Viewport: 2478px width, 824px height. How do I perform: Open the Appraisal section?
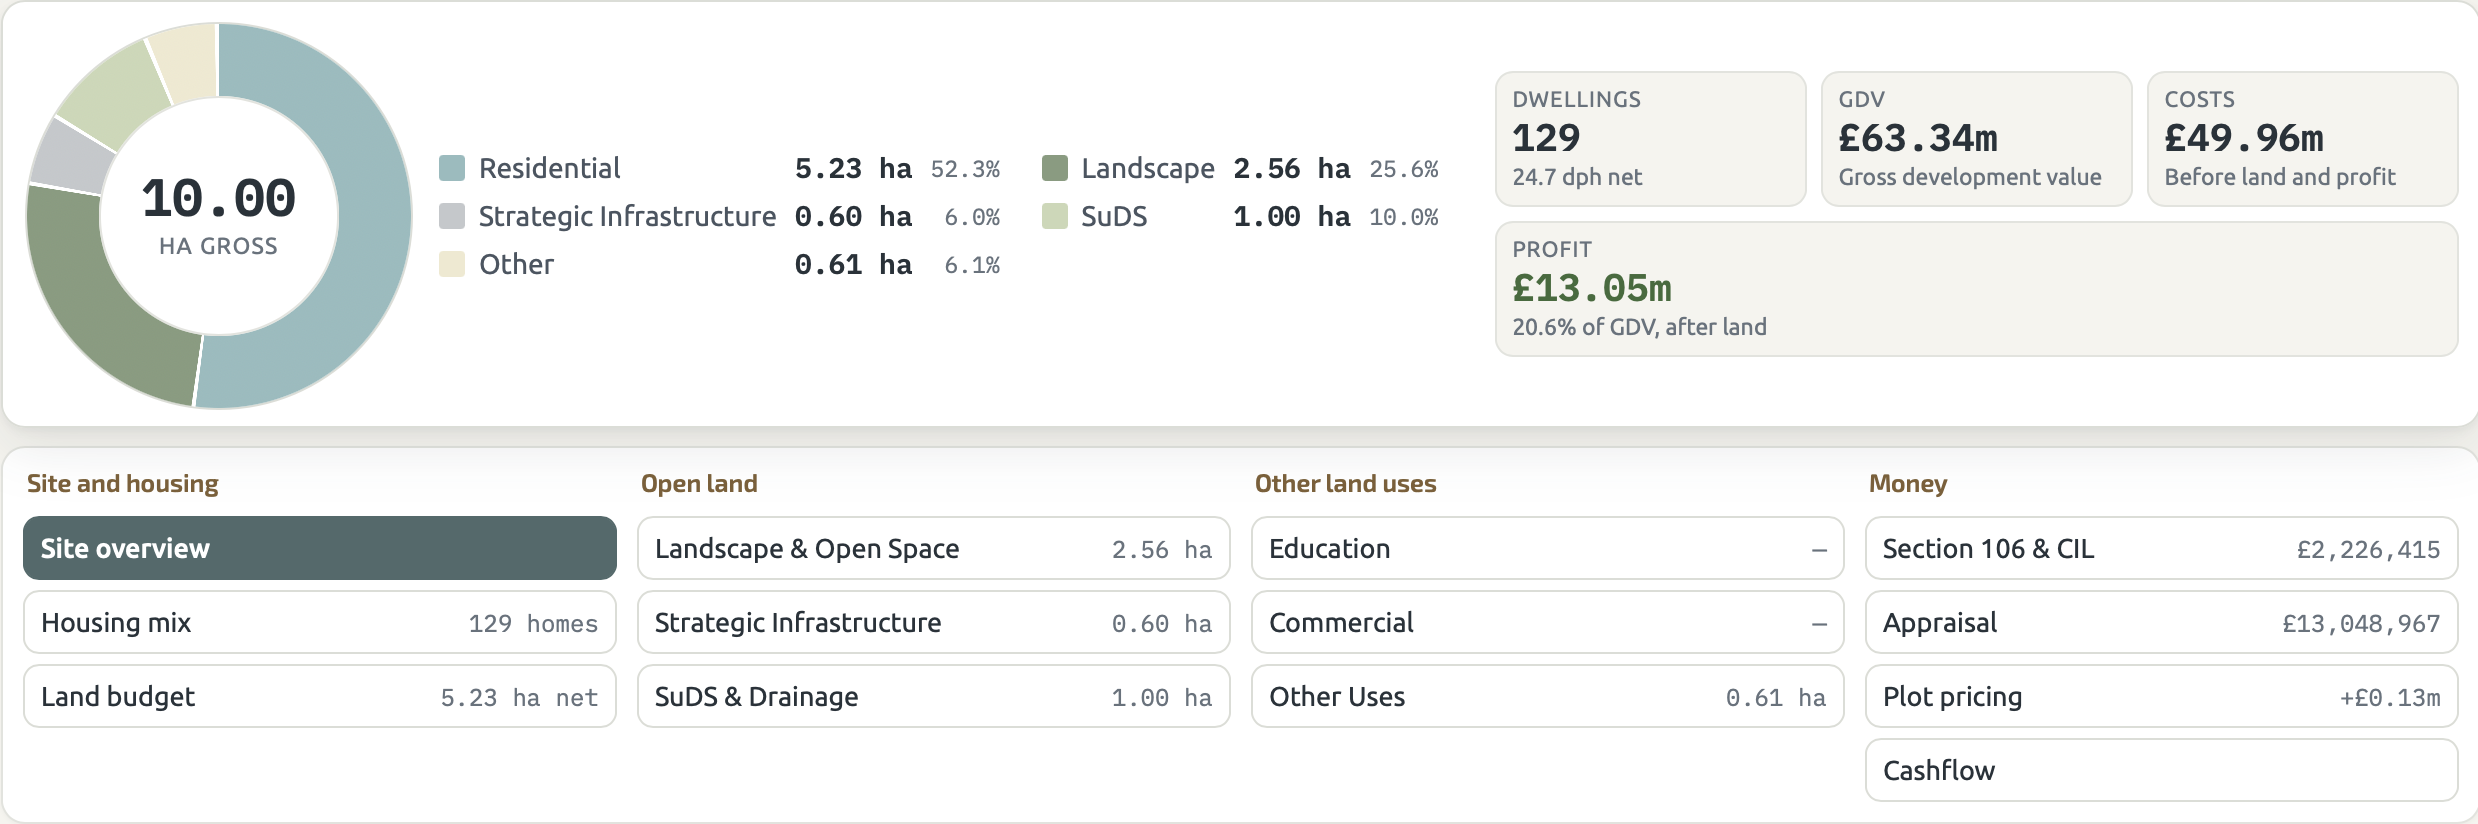click(2162, 622)
